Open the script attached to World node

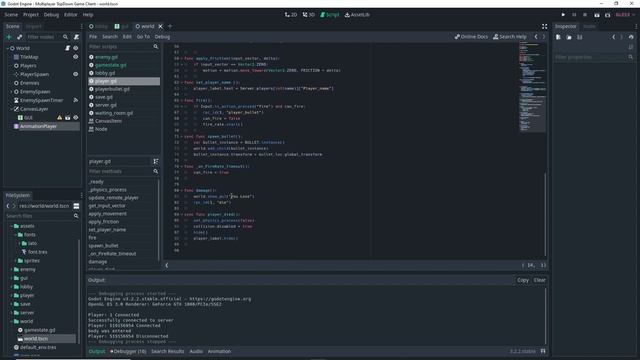point(68,48)
